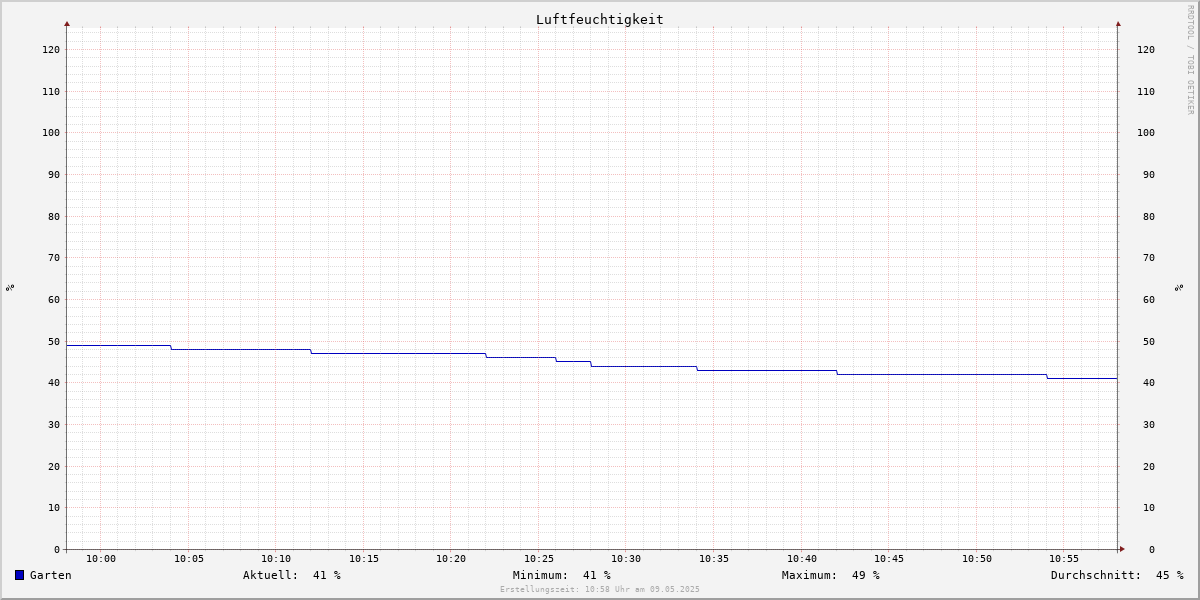The image size is (1200, 600).
Task: Click the 20 label on right axis
Action: [x=1149, y=466]
